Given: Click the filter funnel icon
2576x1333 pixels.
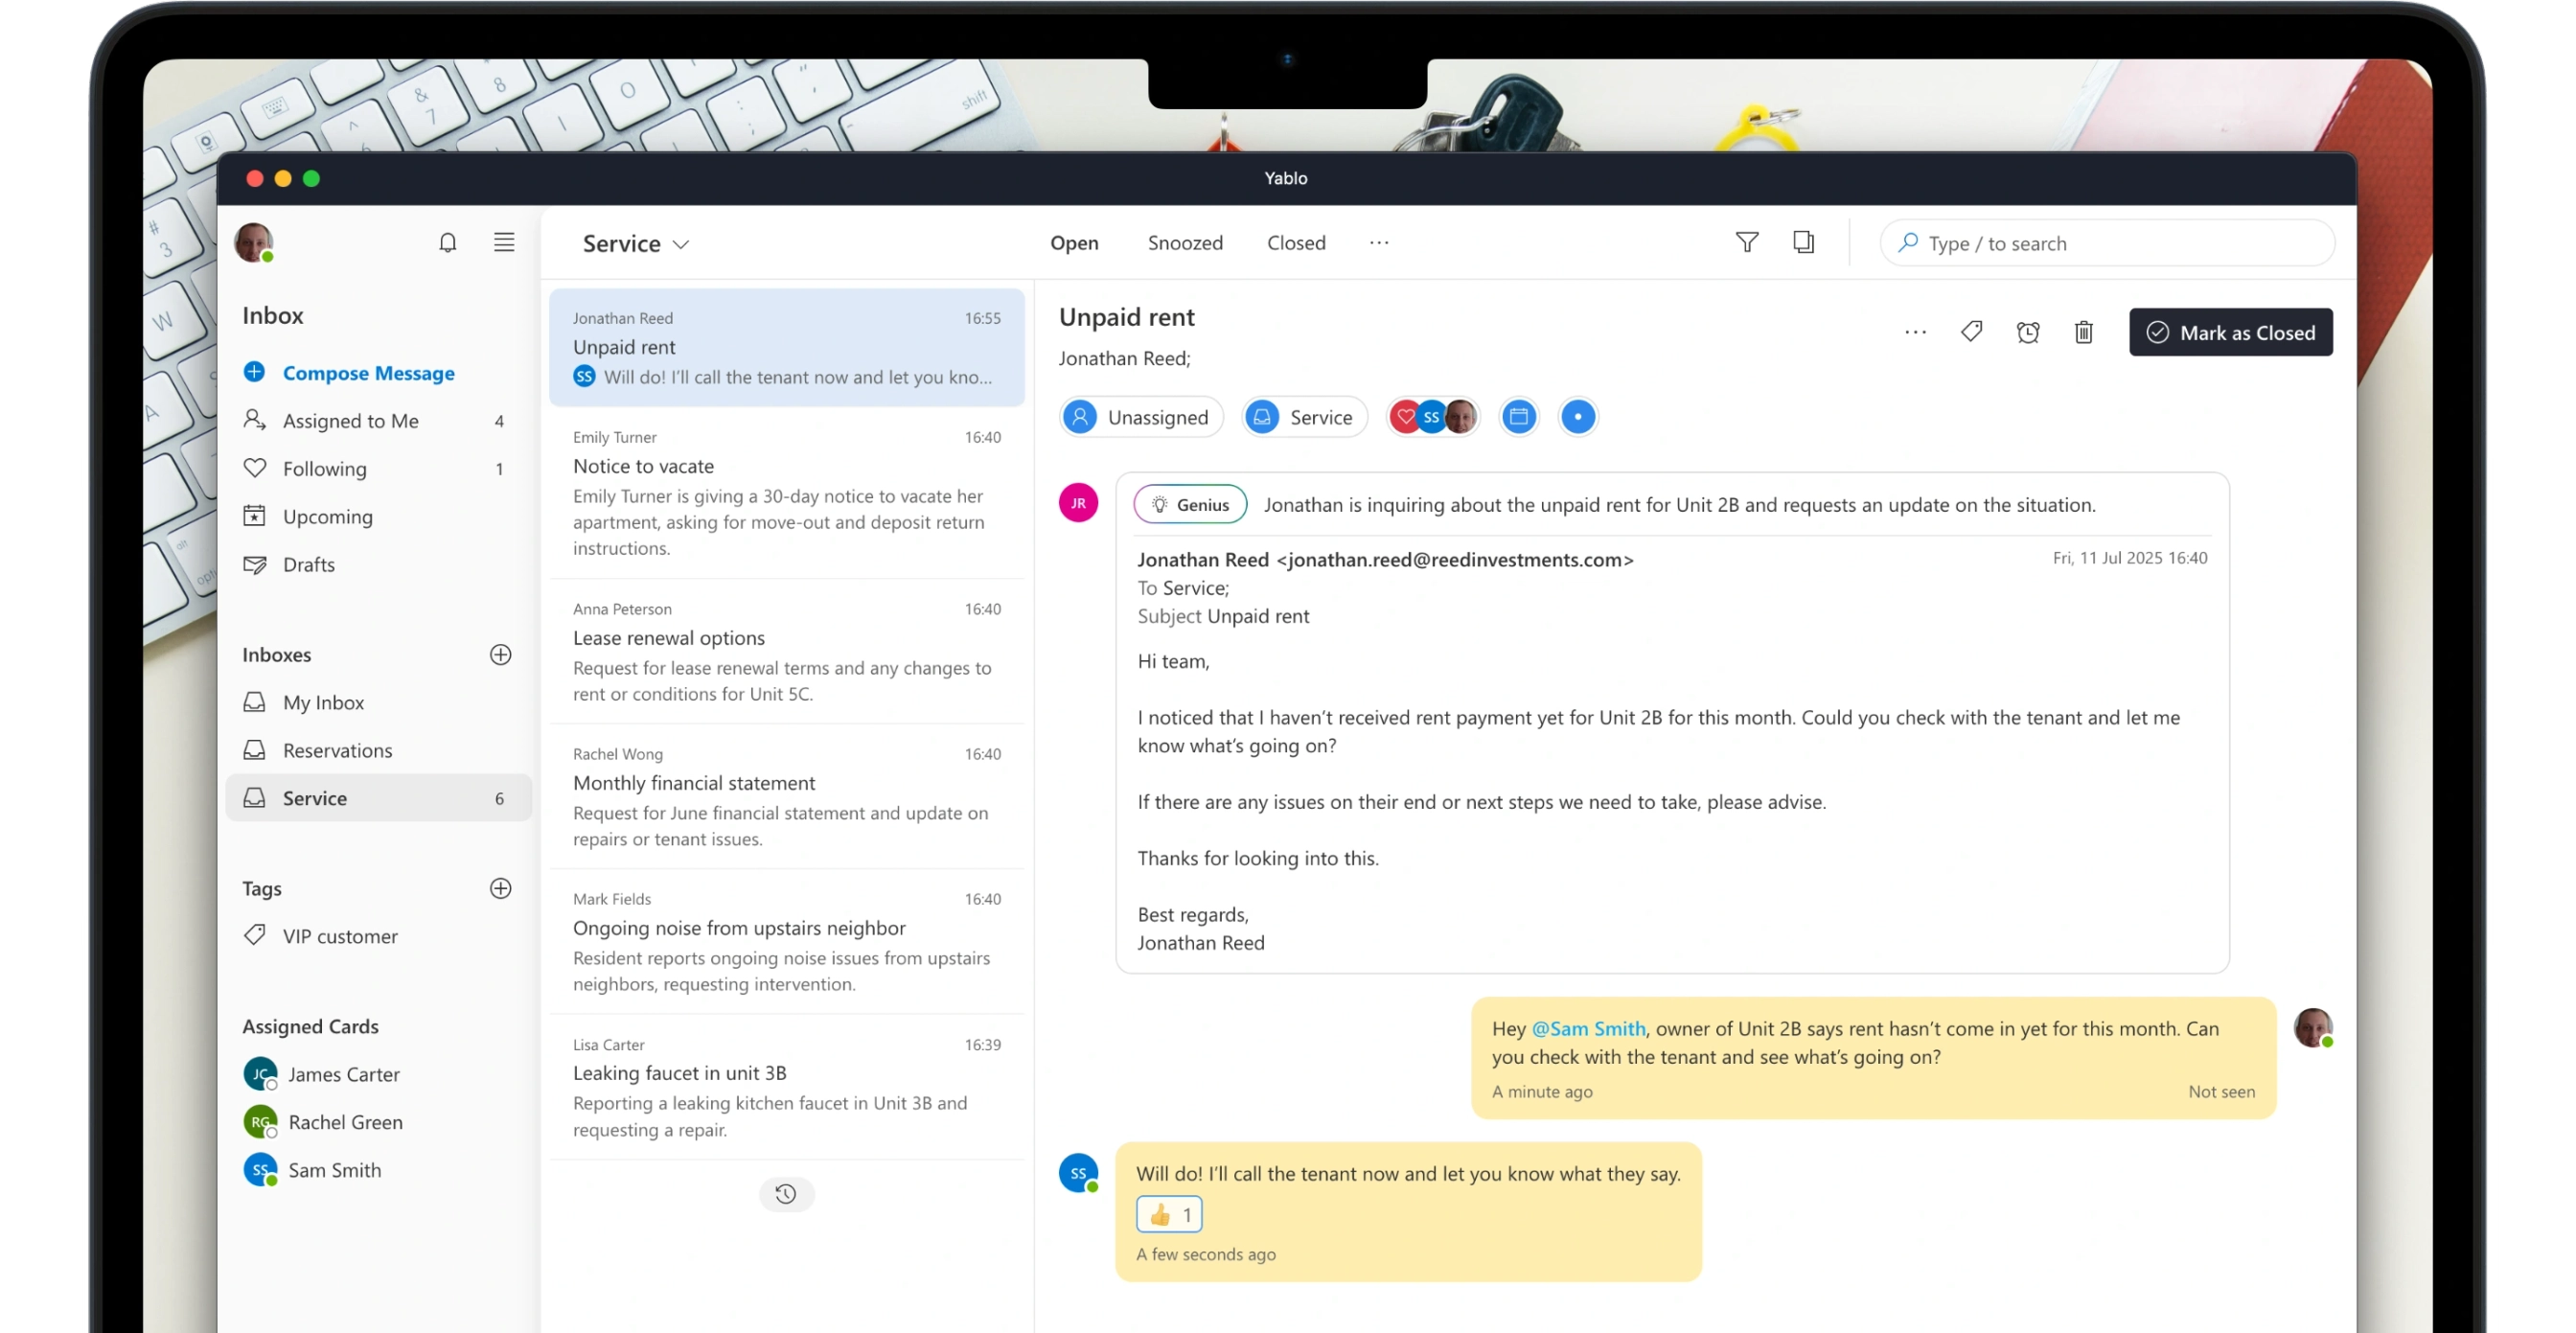Looking at the screenshot, I should (x=1747, y=243).
